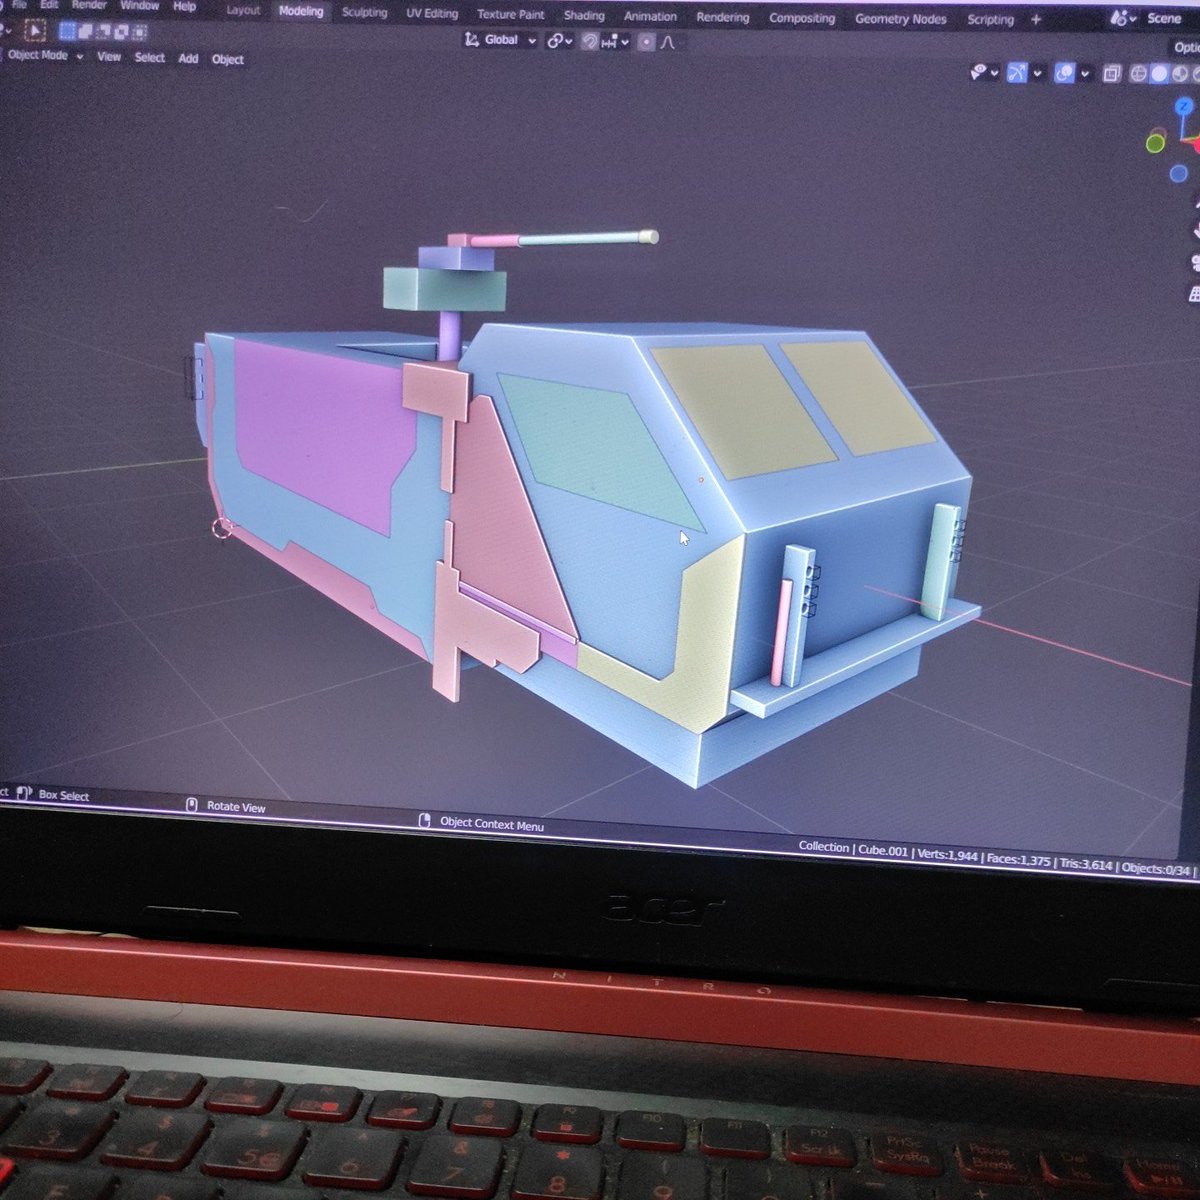This screenshot has width=1200, height=1200.
Task: Toggle the snapping magnet icon
Action: point(591,42)
